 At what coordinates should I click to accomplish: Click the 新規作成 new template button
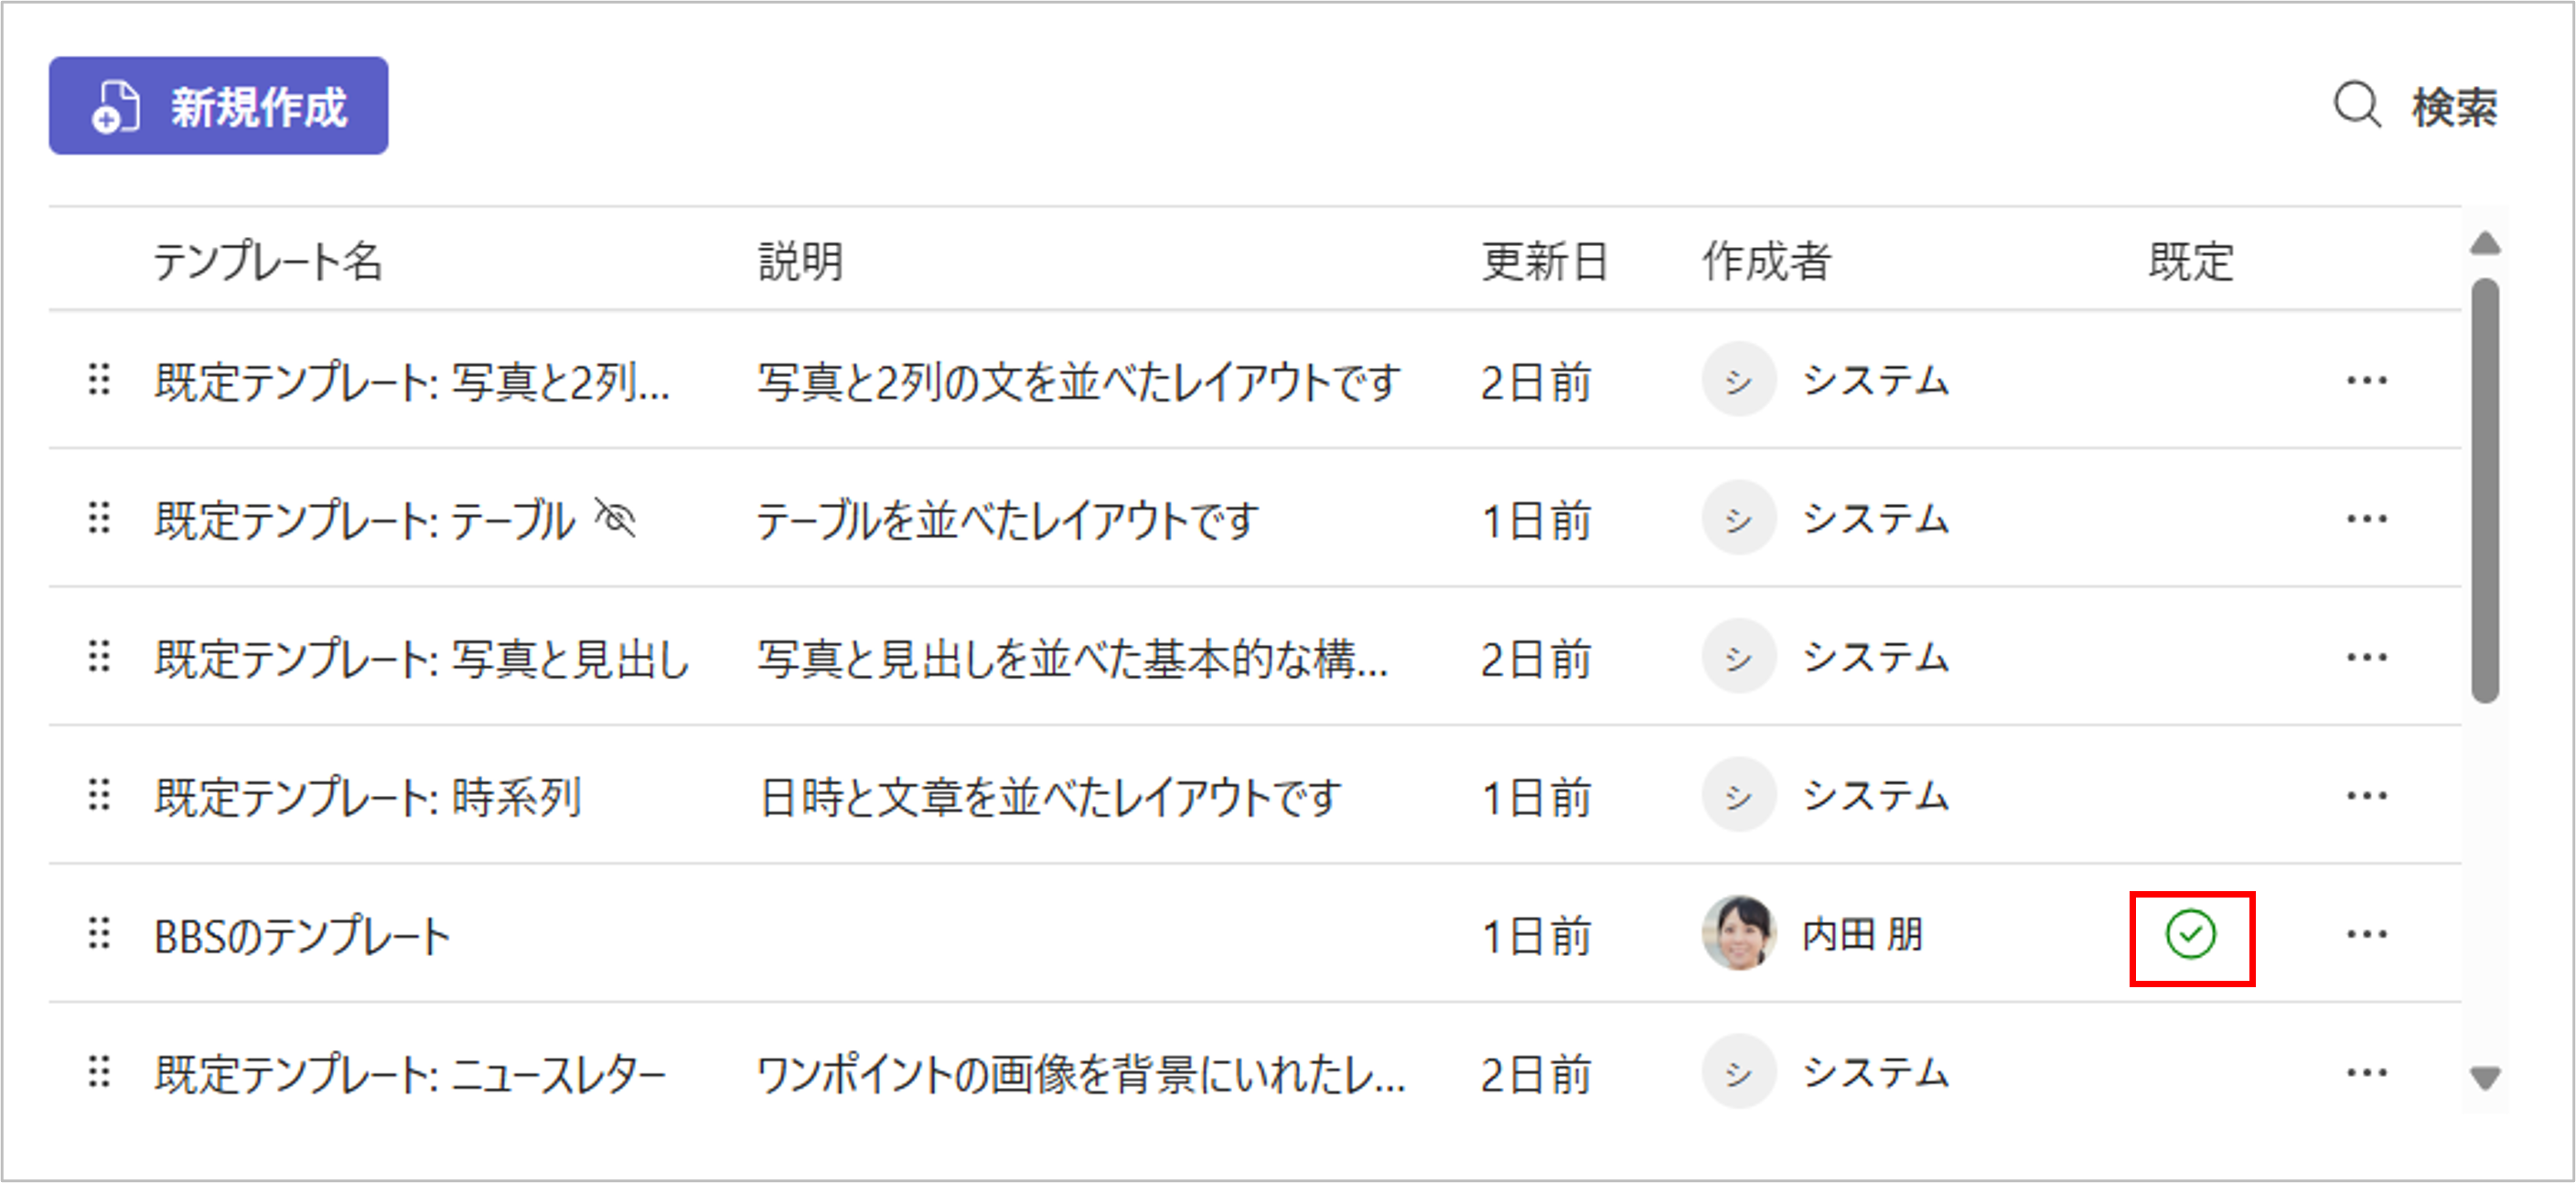(218, 106)
